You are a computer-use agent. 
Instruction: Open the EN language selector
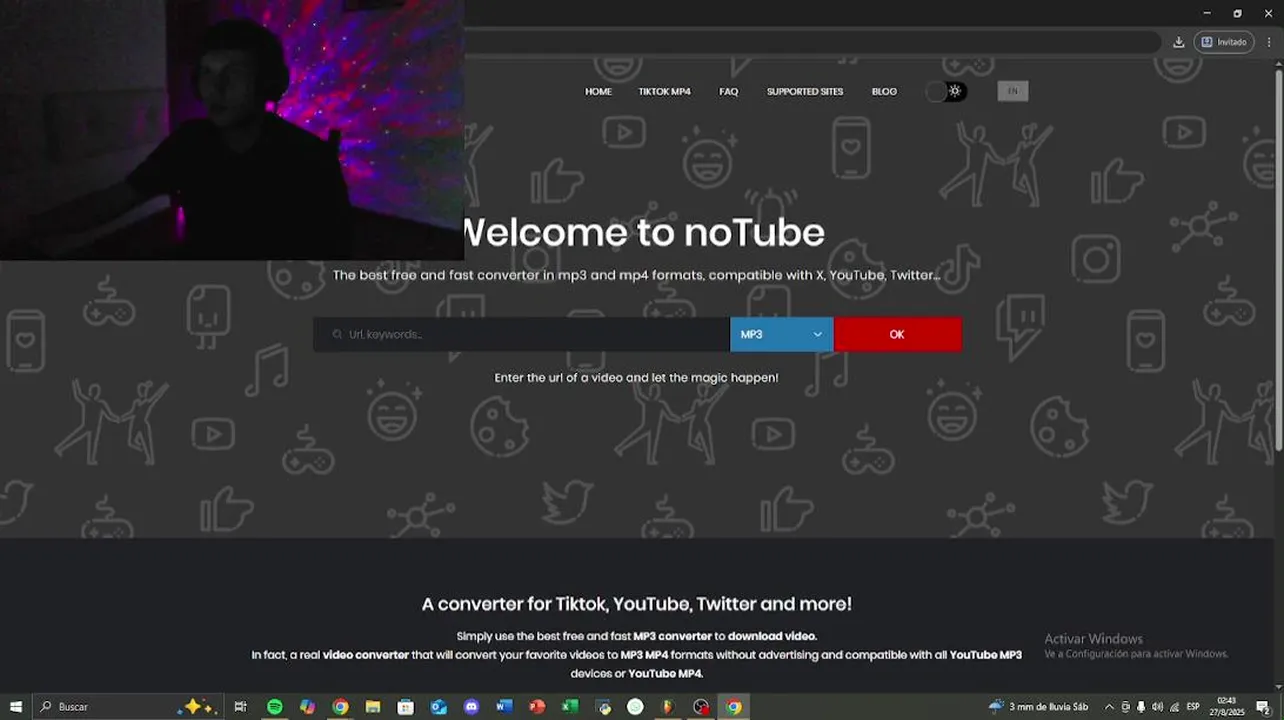click(1012, 91)
